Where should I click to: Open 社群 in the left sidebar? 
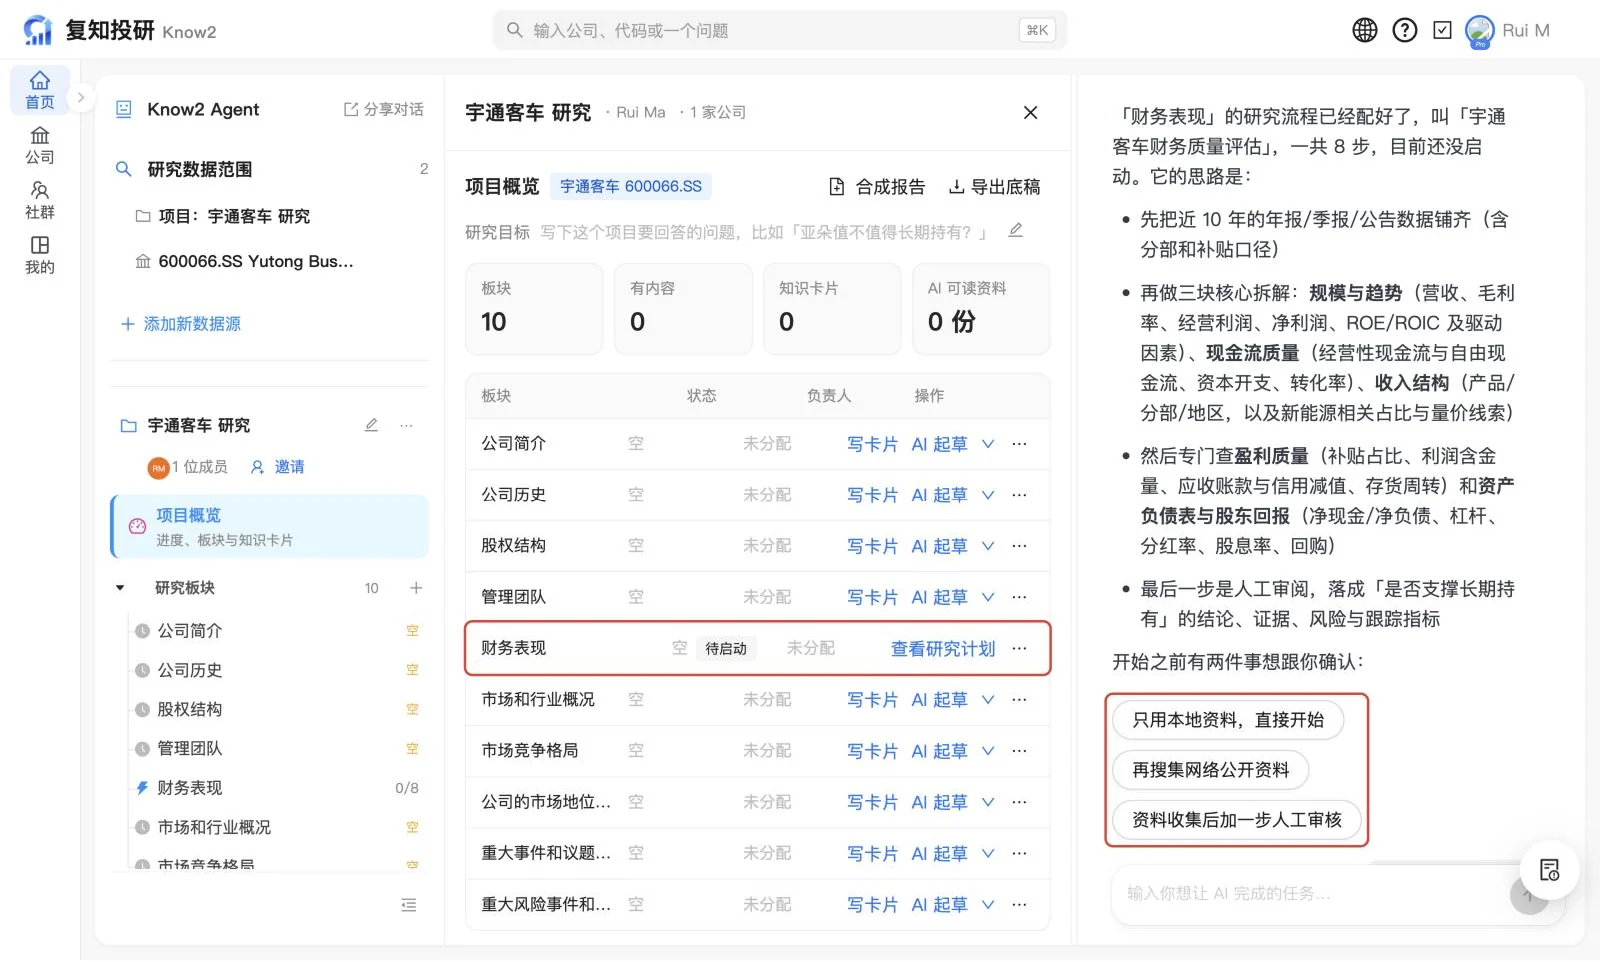click(40, 200)
